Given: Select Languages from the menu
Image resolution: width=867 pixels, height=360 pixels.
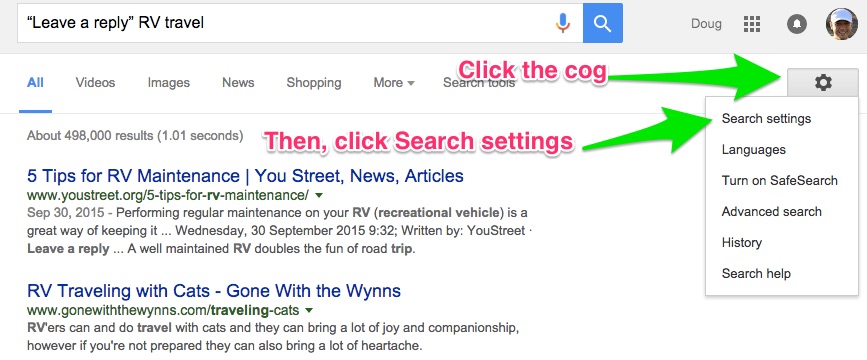Looking at the screenshot, I should tap(753, 150).
